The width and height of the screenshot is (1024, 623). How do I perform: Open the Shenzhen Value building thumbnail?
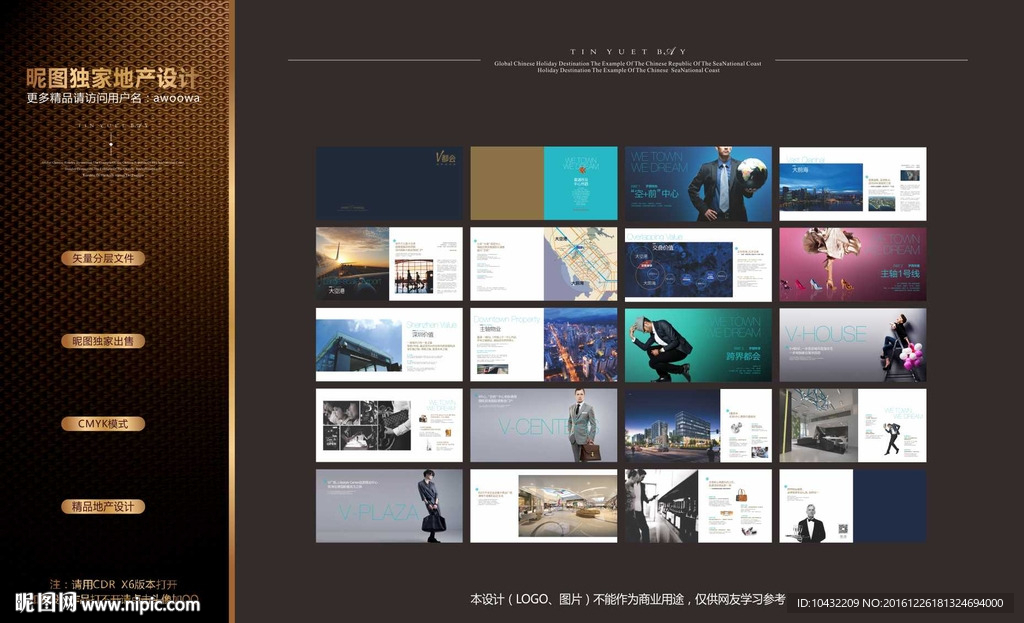pyautogui.click(x=389, y=344)
